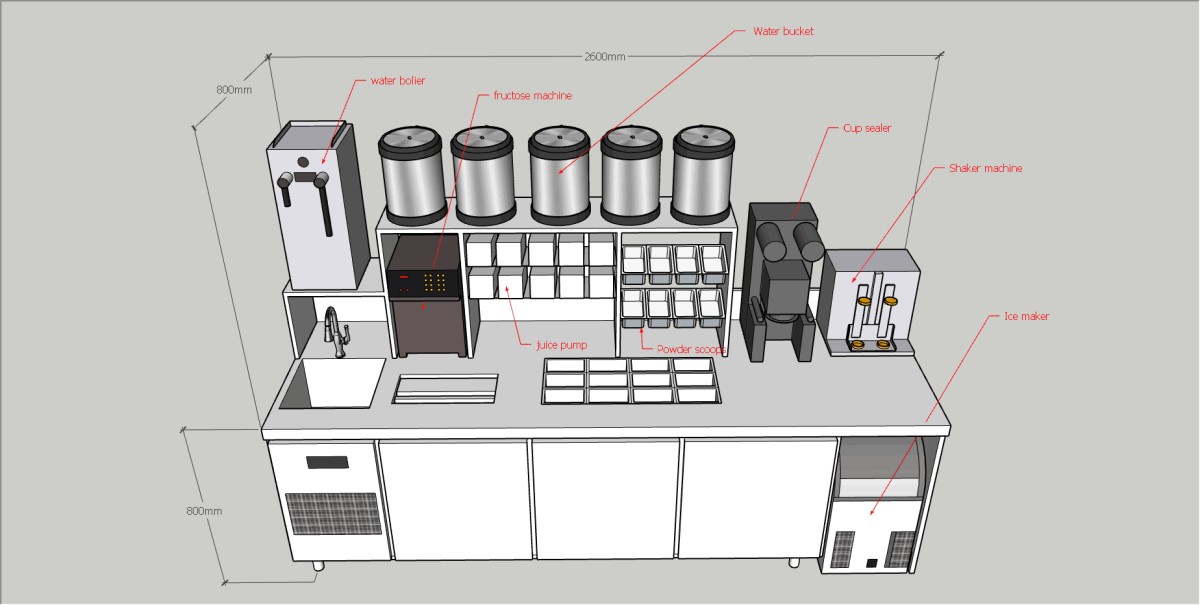Click the shaker machine on the counter
The image size is (1200, 605).
[x=868, y=300]
